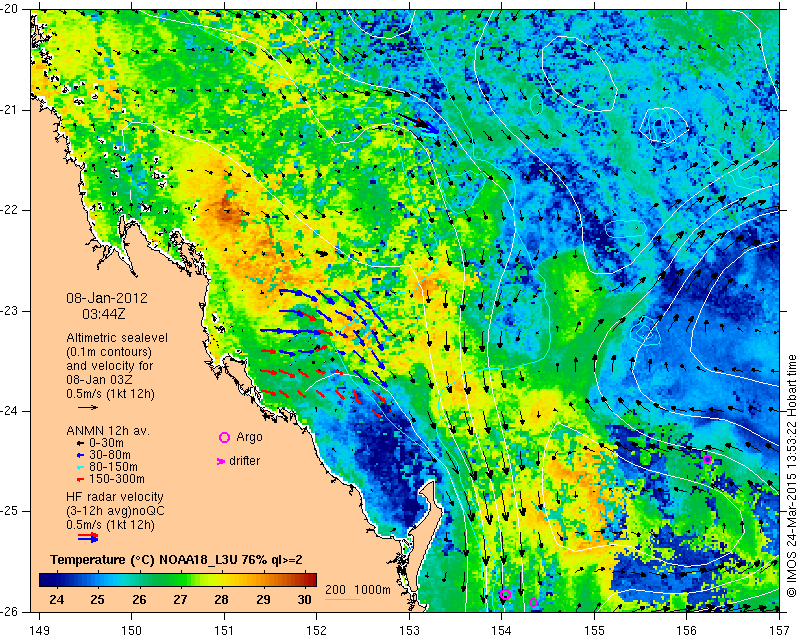Click the black altimetric velocity reference arrow
Screen dimensions: 800x640
88,407
